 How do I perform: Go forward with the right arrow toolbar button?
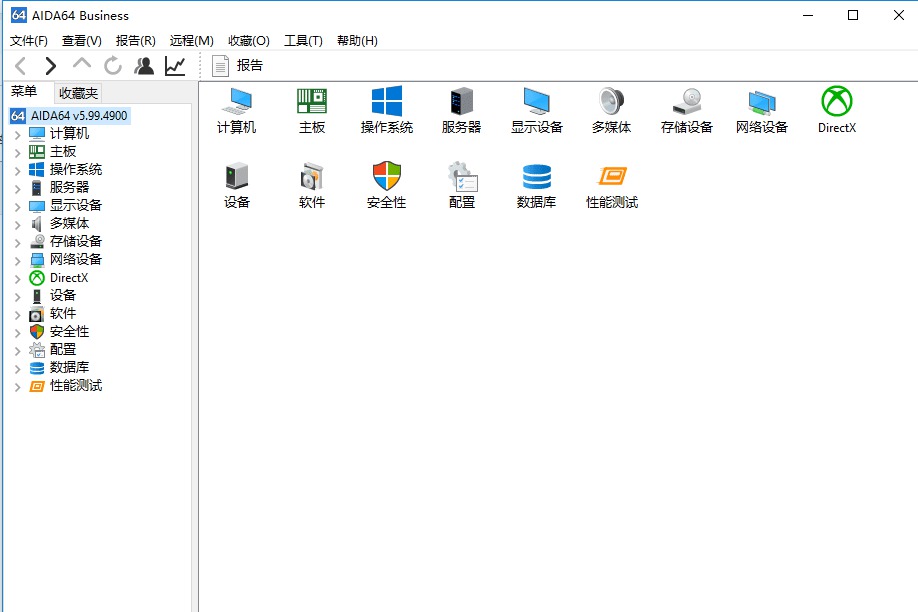[51, 66]
